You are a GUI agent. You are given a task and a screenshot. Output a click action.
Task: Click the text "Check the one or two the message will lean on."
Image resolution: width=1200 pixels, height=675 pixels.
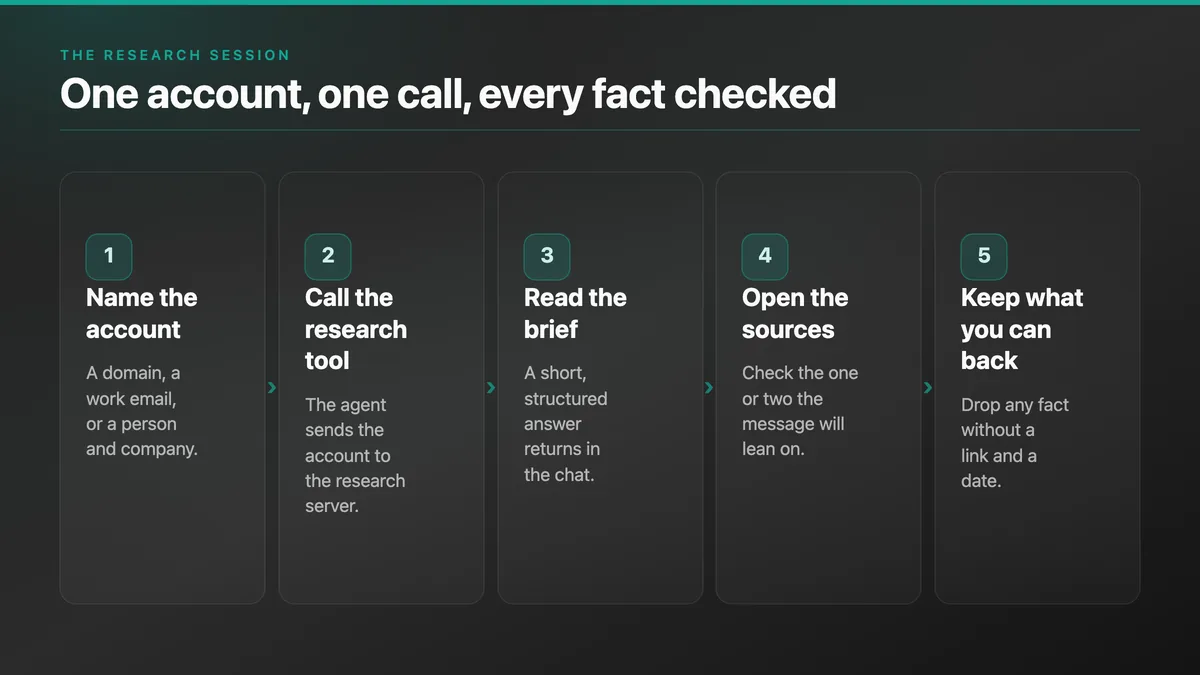(x=800, y=411)
